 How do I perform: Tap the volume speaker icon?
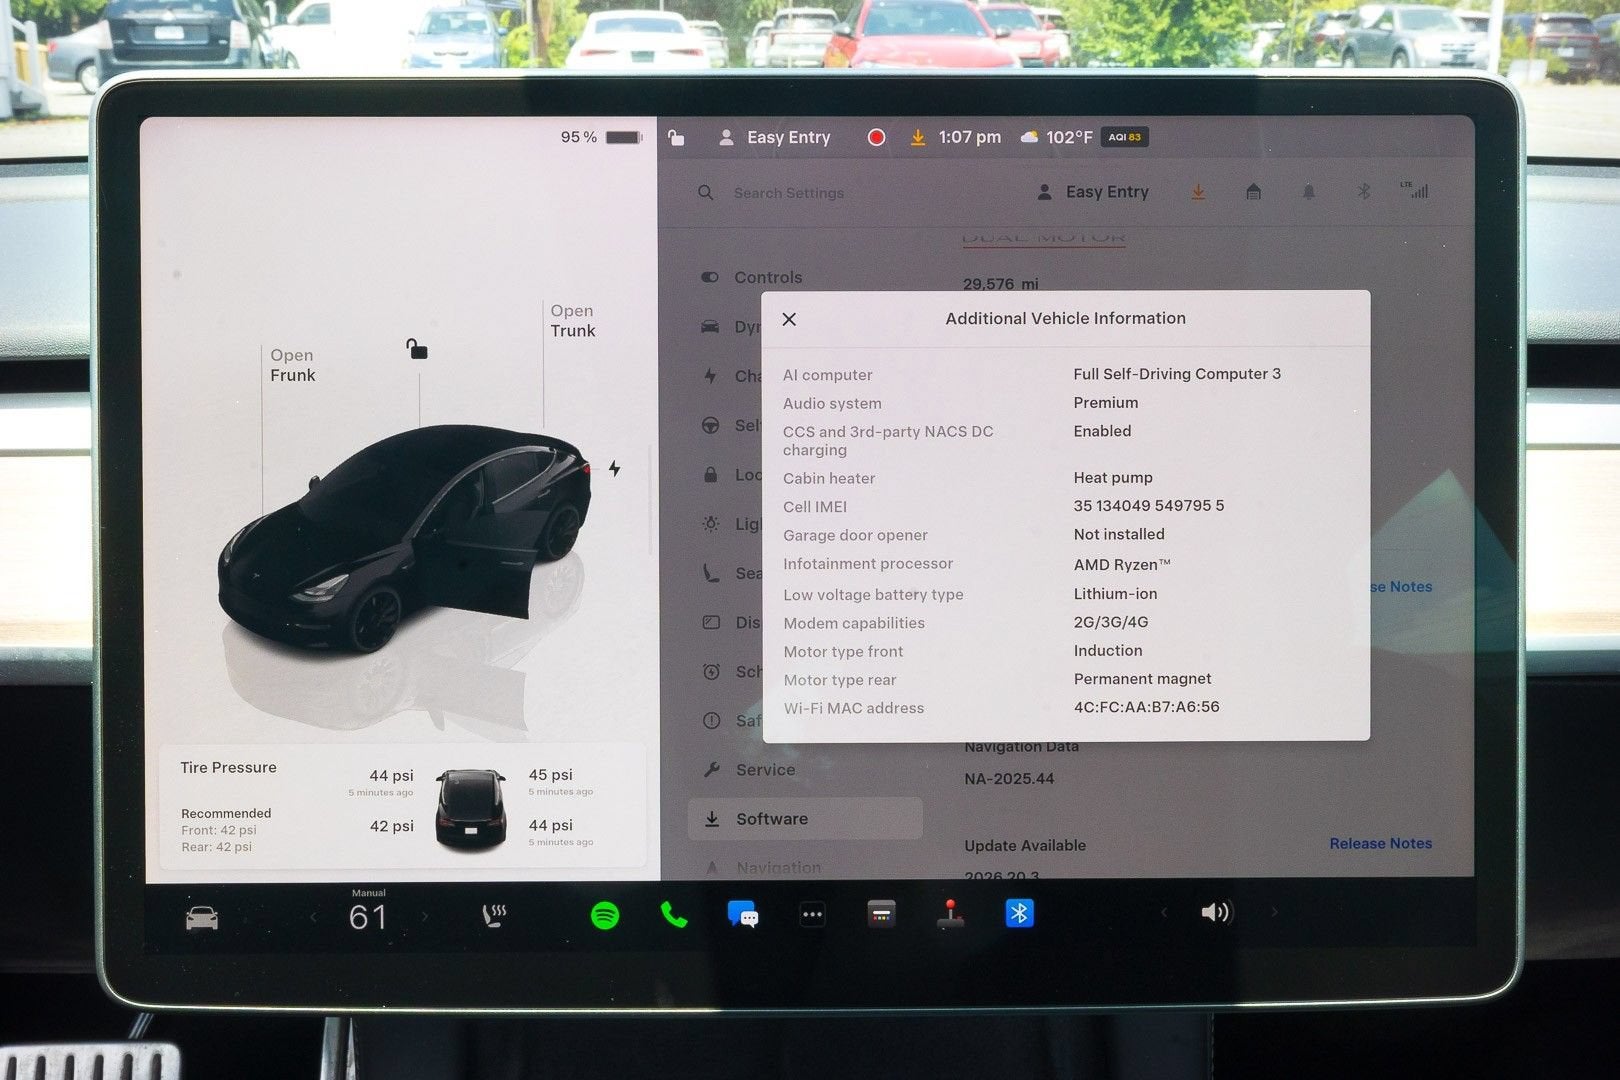click(x=1216, y=912)
